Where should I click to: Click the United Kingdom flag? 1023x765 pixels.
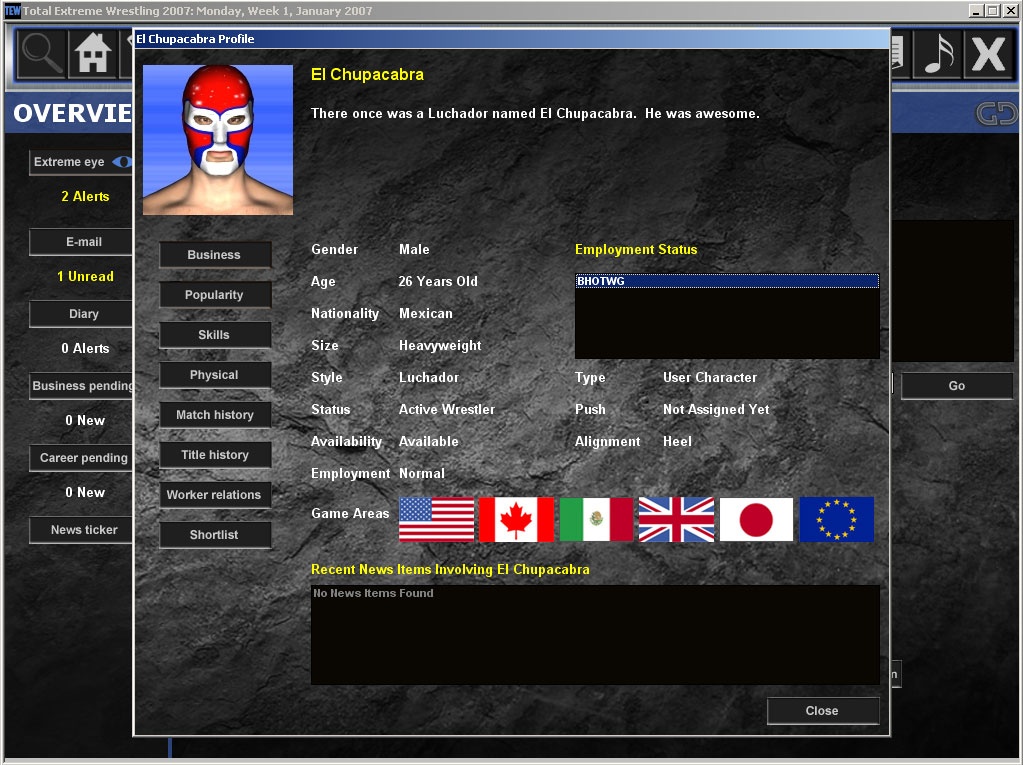point(676,520)
